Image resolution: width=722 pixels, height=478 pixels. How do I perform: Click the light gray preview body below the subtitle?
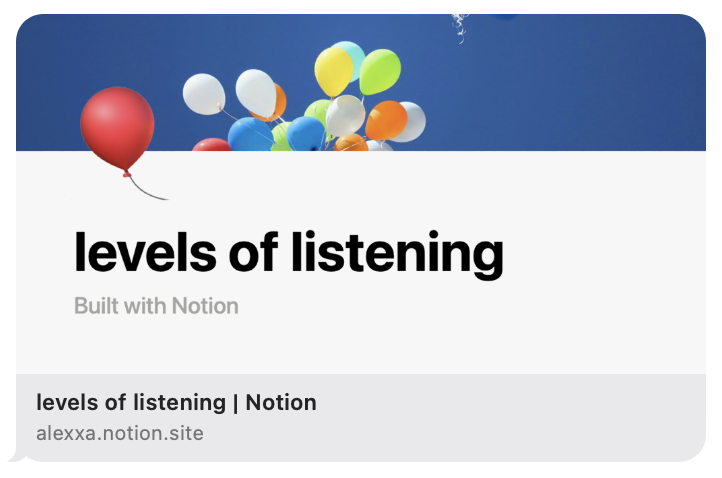(361, 345)
